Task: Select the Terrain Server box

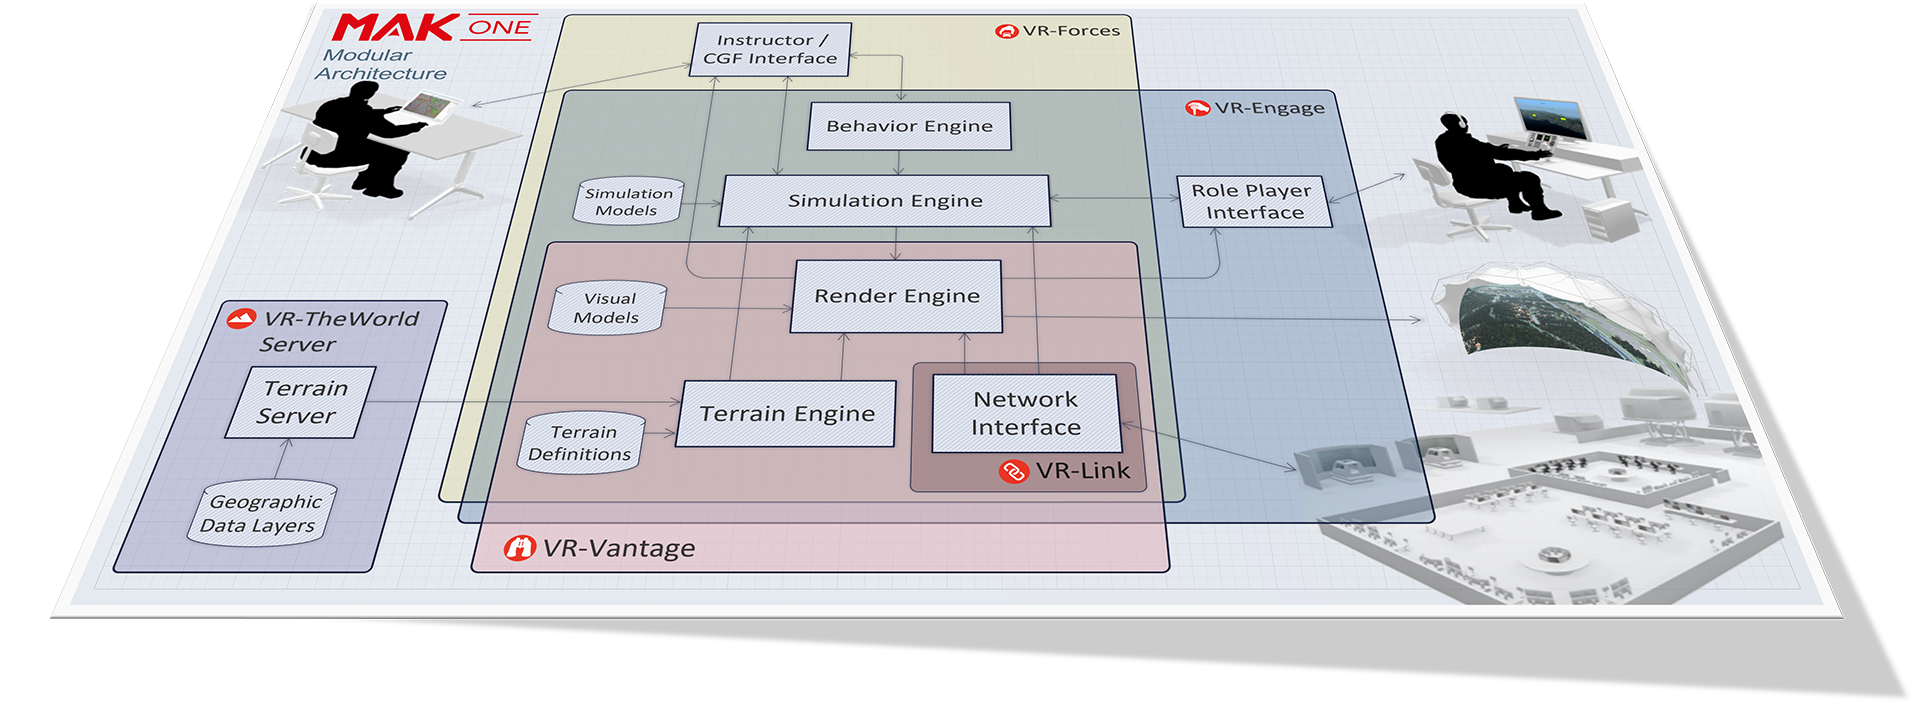Action: click(300, 402)
